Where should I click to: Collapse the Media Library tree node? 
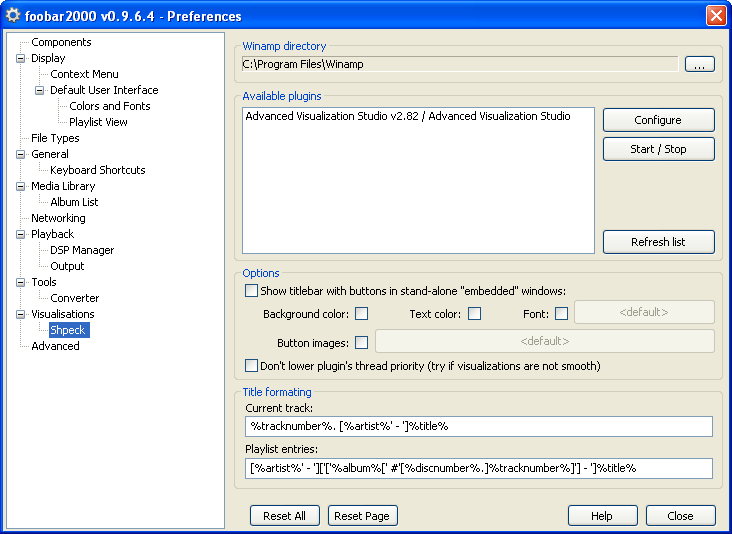(21, 186)
